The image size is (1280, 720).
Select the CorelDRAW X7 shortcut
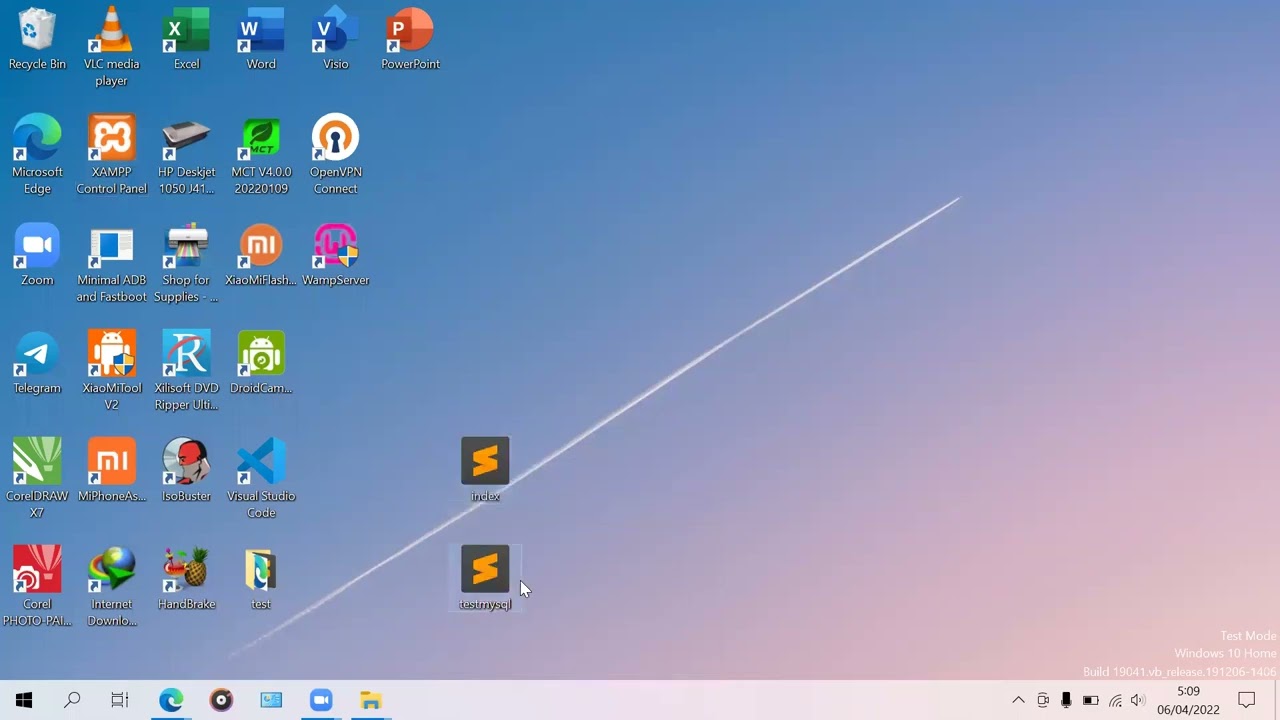click(37, 479)
